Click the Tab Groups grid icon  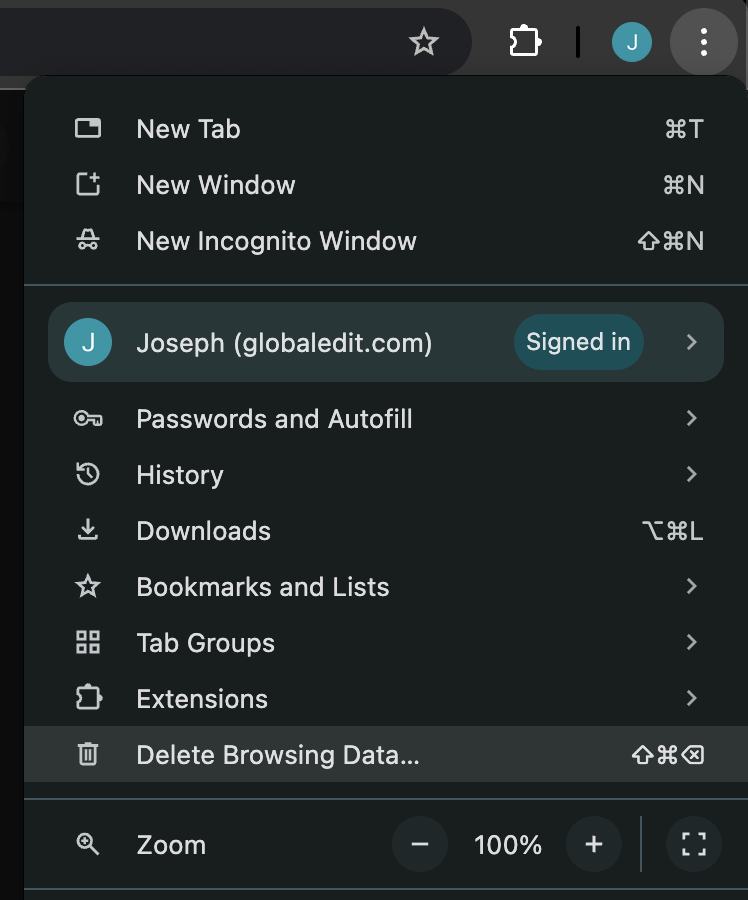88,643
